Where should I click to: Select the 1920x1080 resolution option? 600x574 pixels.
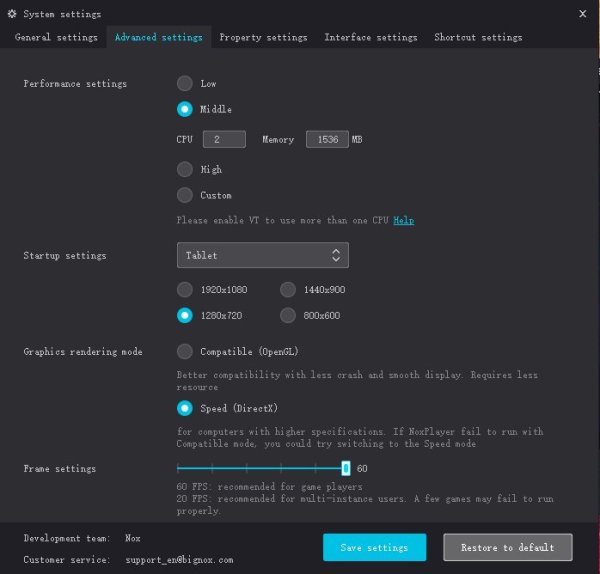pos(185,290)
